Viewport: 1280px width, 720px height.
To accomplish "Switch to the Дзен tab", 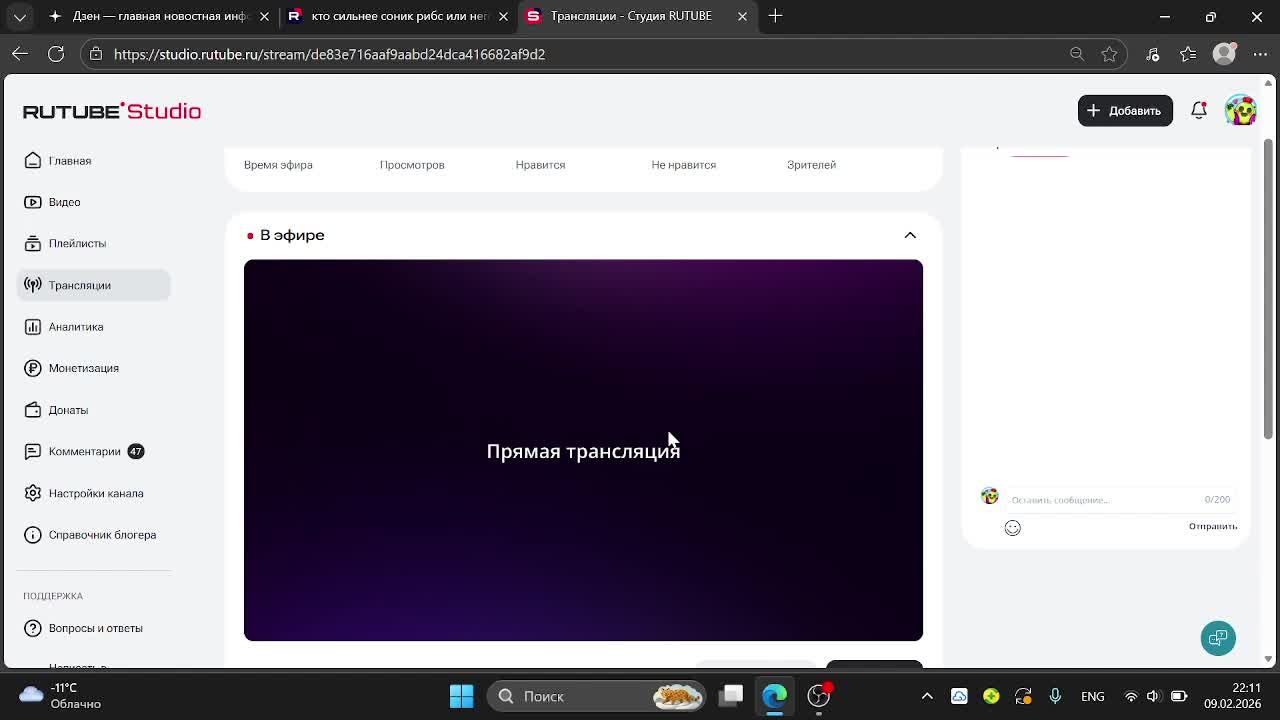I will point(159,16).
